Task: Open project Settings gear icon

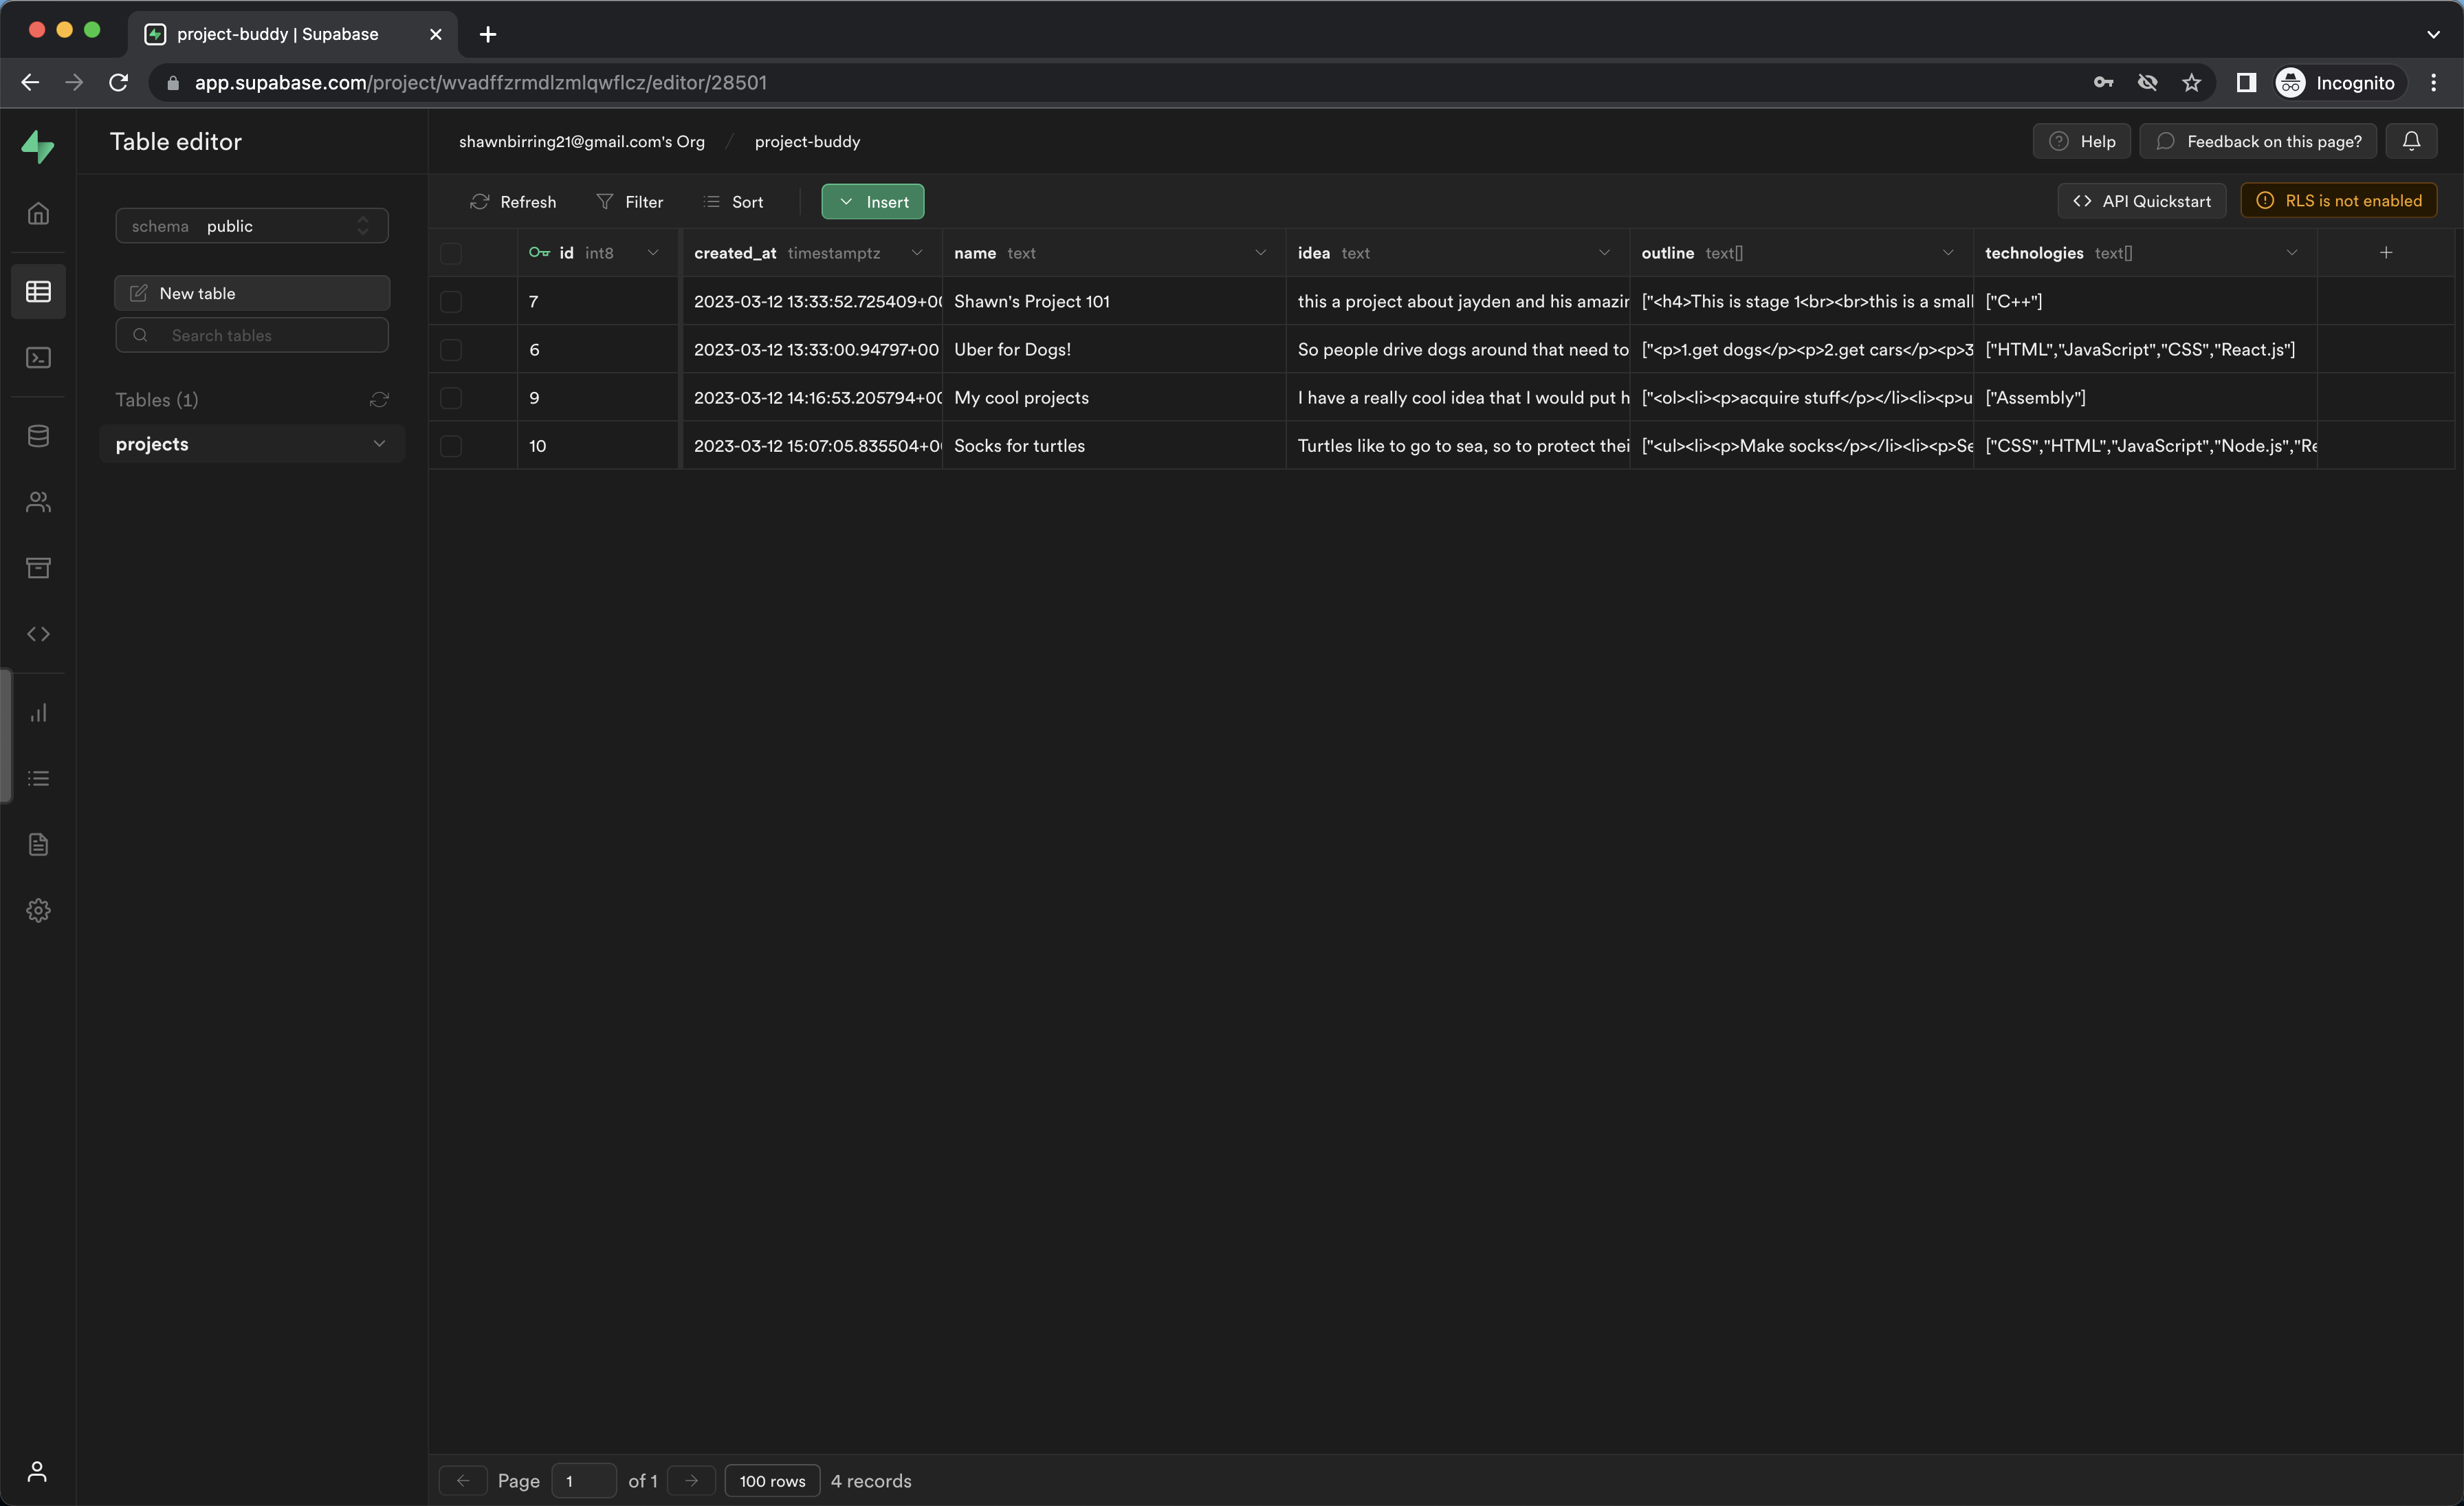Action: (38, 910)
